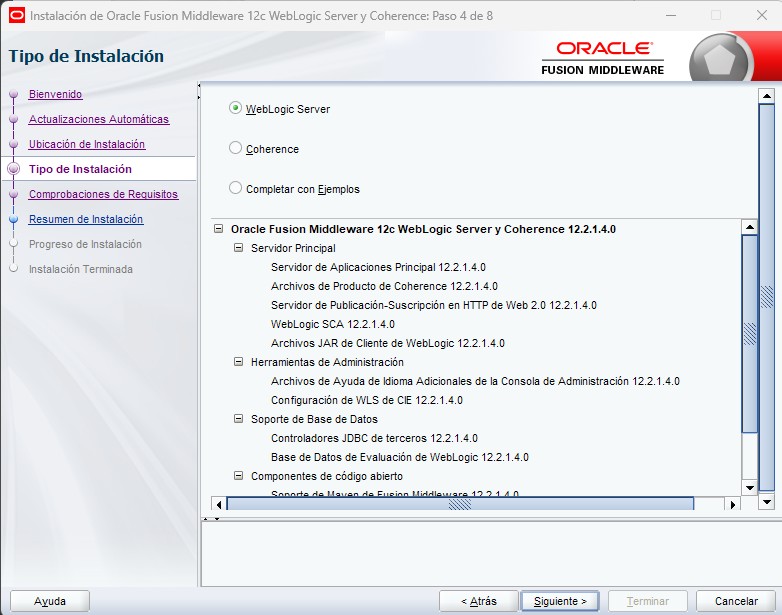Select Archivos de Ayuda de Idioma Adicionales row
Viewport: 782px width, 615px height.
(475, 381)
